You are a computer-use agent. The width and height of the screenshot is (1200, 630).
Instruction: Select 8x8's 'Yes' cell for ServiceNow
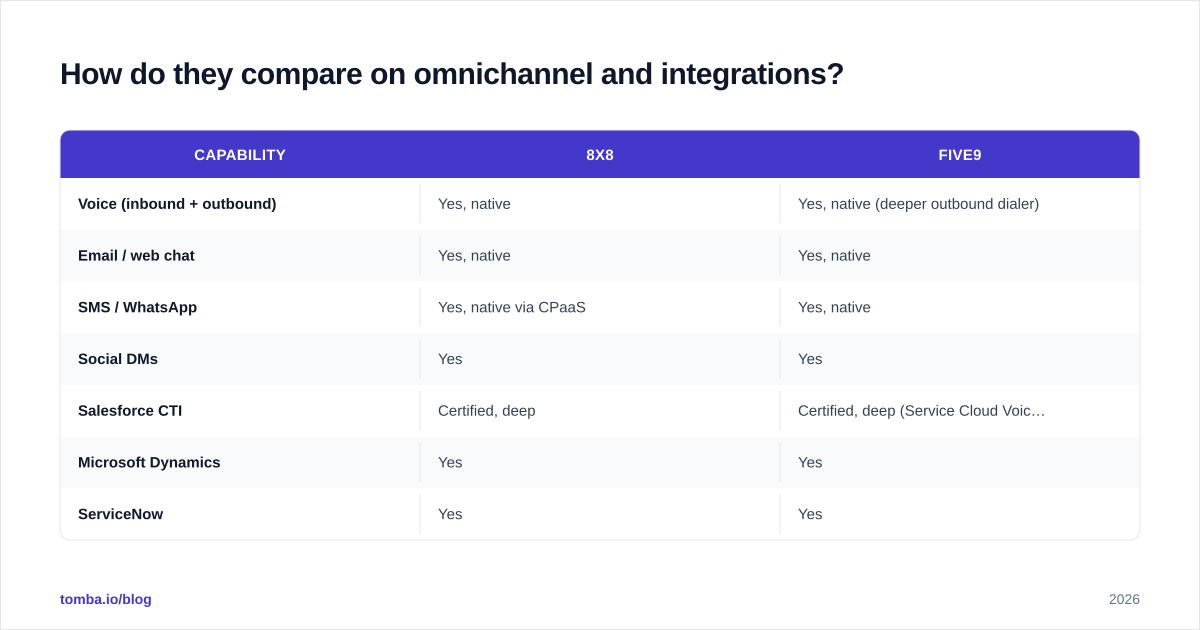(x=600, y=514)
